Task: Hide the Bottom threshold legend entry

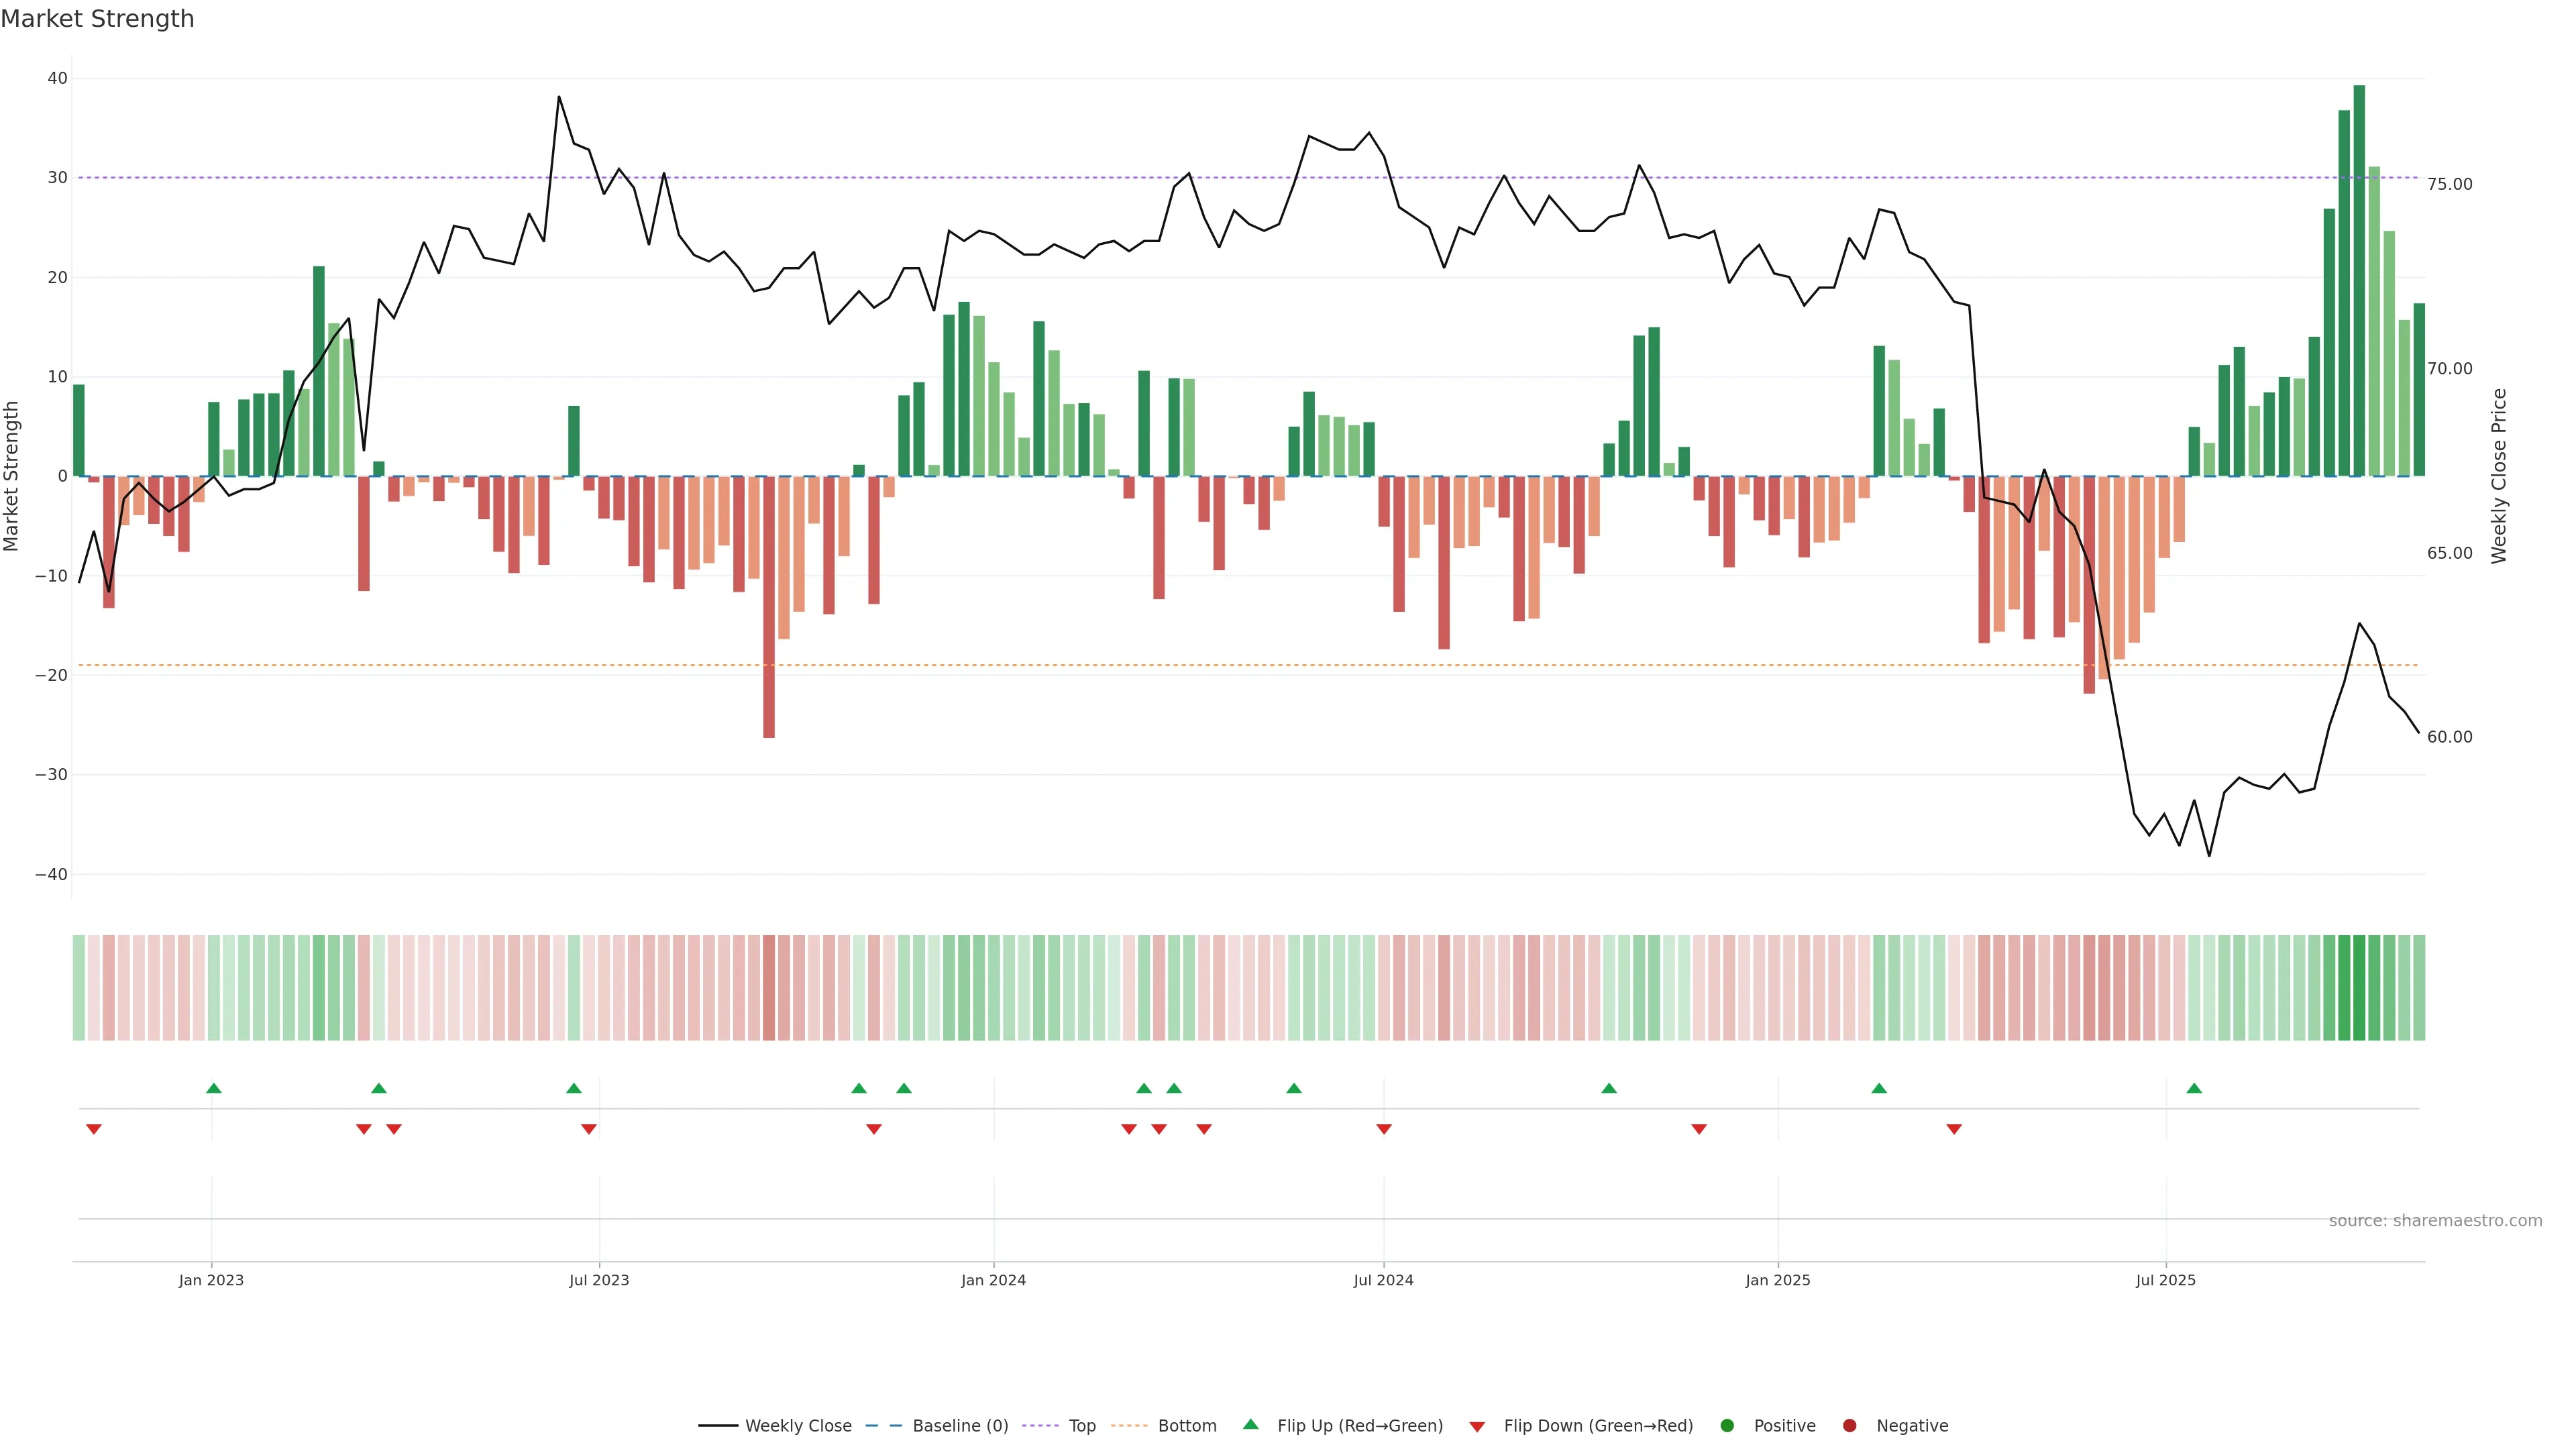Action: 1186,1425
